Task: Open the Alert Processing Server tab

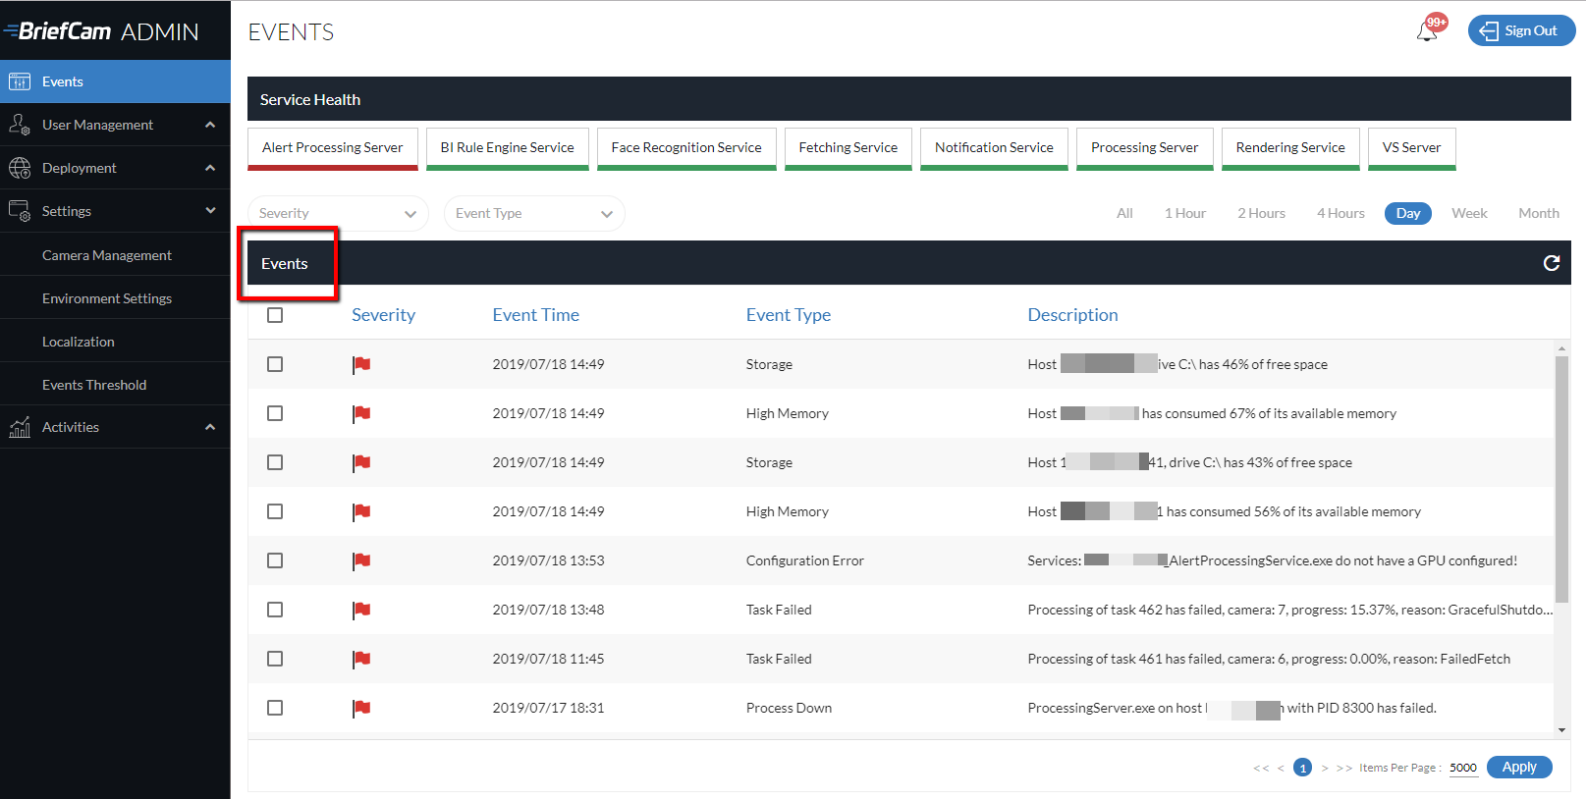Action: tap(332, 148)
